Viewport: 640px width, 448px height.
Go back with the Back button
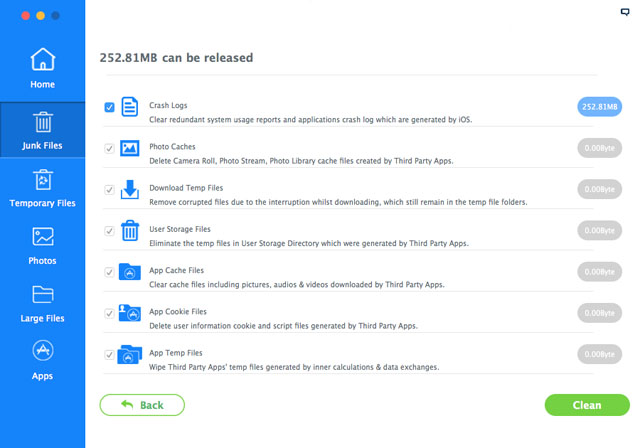pos(142,405)
